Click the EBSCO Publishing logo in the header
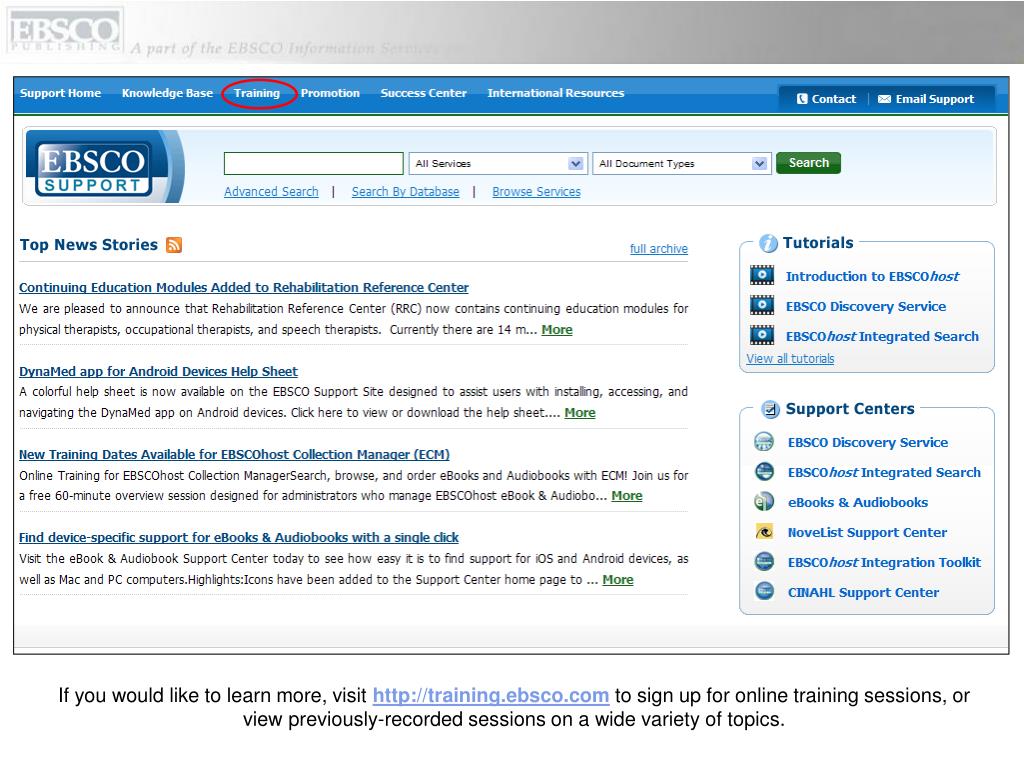The image size is (1024, 768). tap(65, 31)
